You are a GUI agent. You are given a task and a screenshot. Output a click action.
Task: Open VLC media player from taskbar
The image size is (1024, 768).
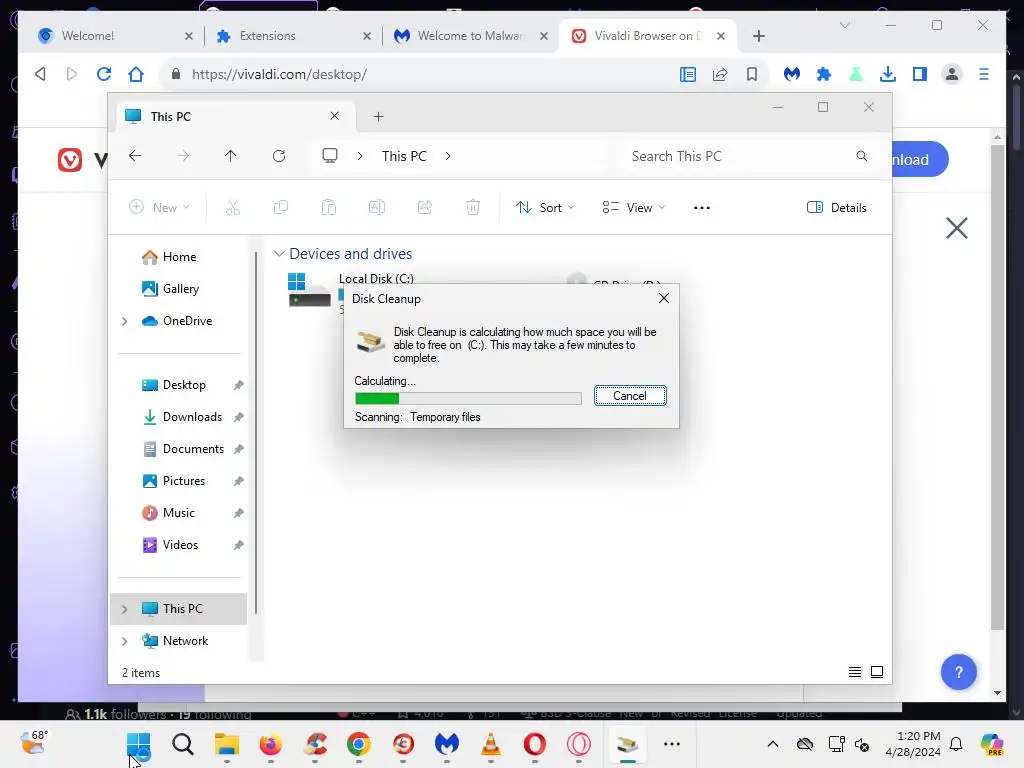(490, 744)
